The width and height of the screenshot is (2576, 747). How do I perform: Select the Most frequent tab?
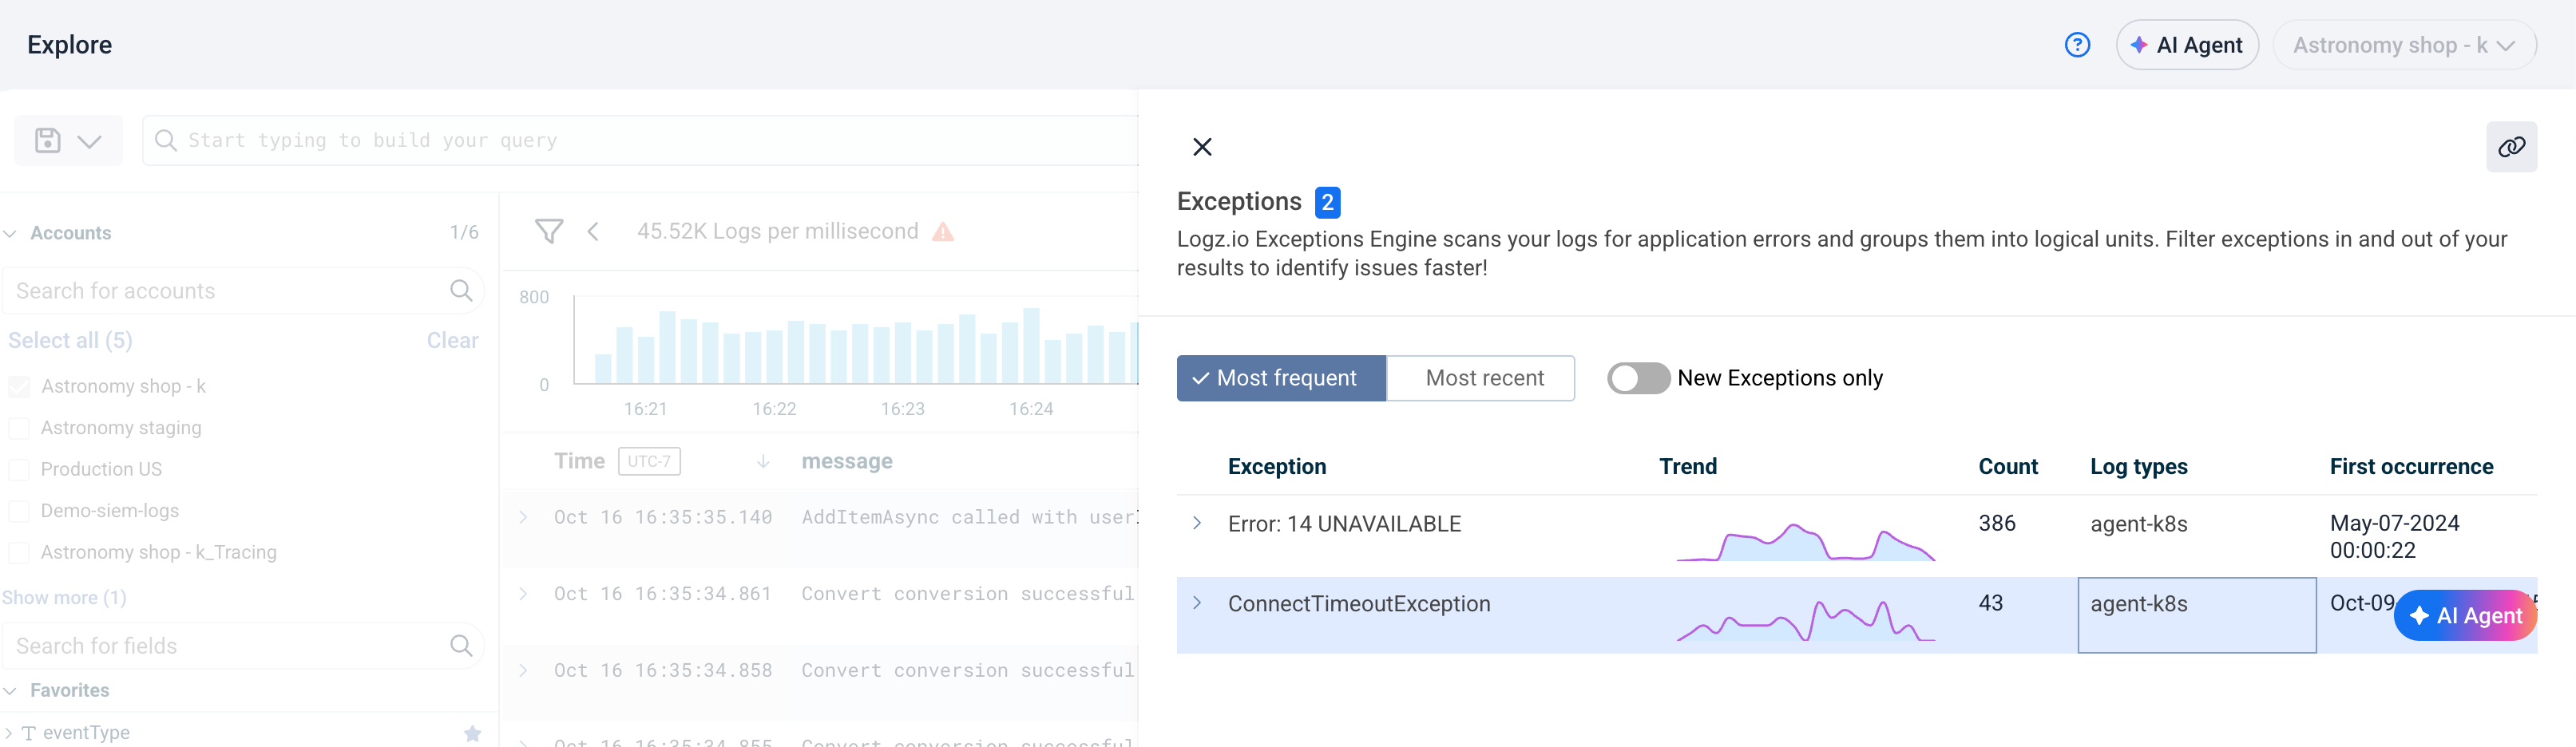tap(1281, 378)
